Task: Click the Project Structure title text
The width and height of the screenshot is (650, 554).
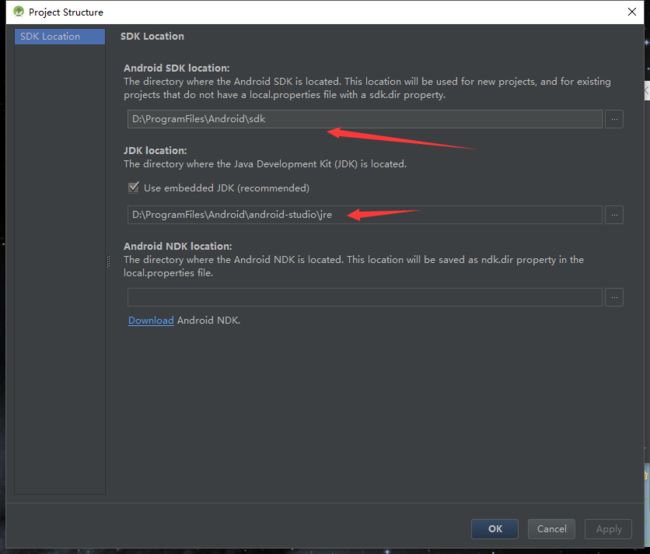Action: 66,12
